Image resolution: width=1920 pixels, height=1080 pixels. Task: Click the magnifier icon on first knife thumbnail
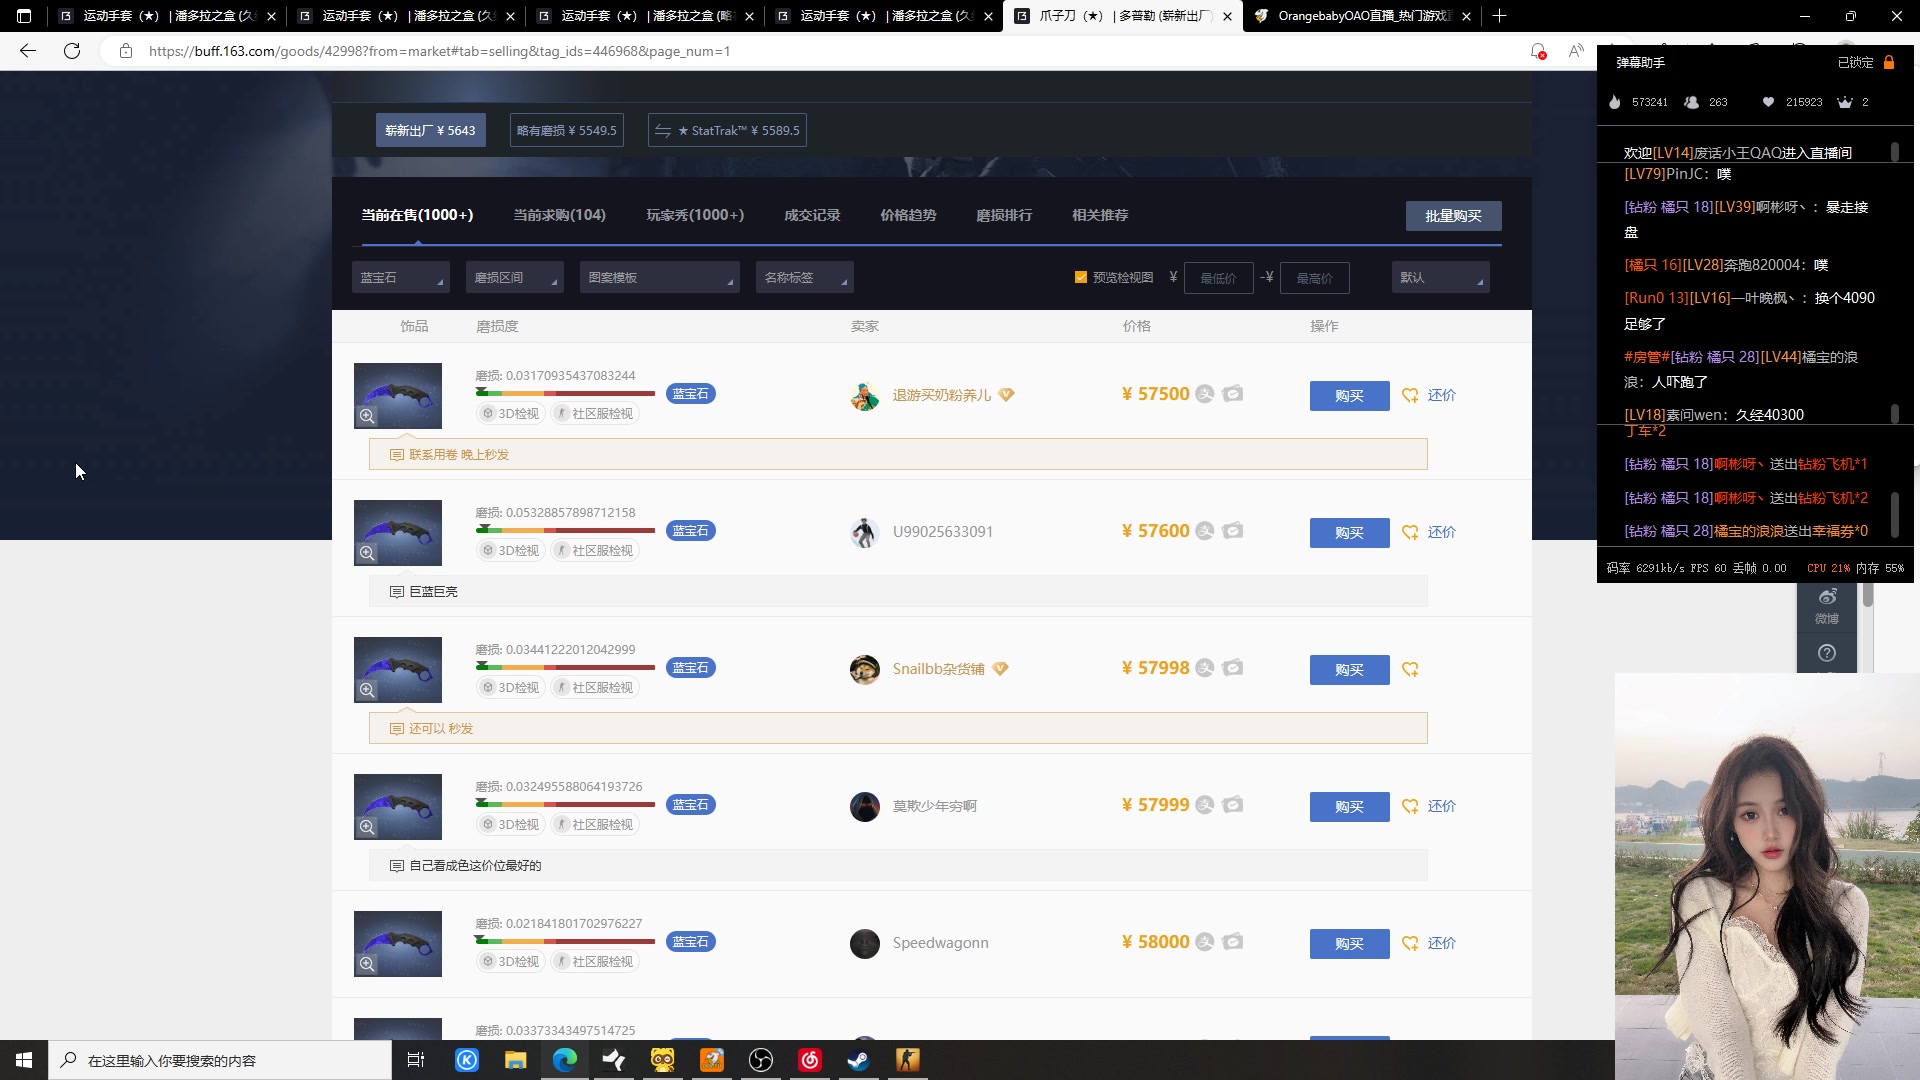point(367,416)
